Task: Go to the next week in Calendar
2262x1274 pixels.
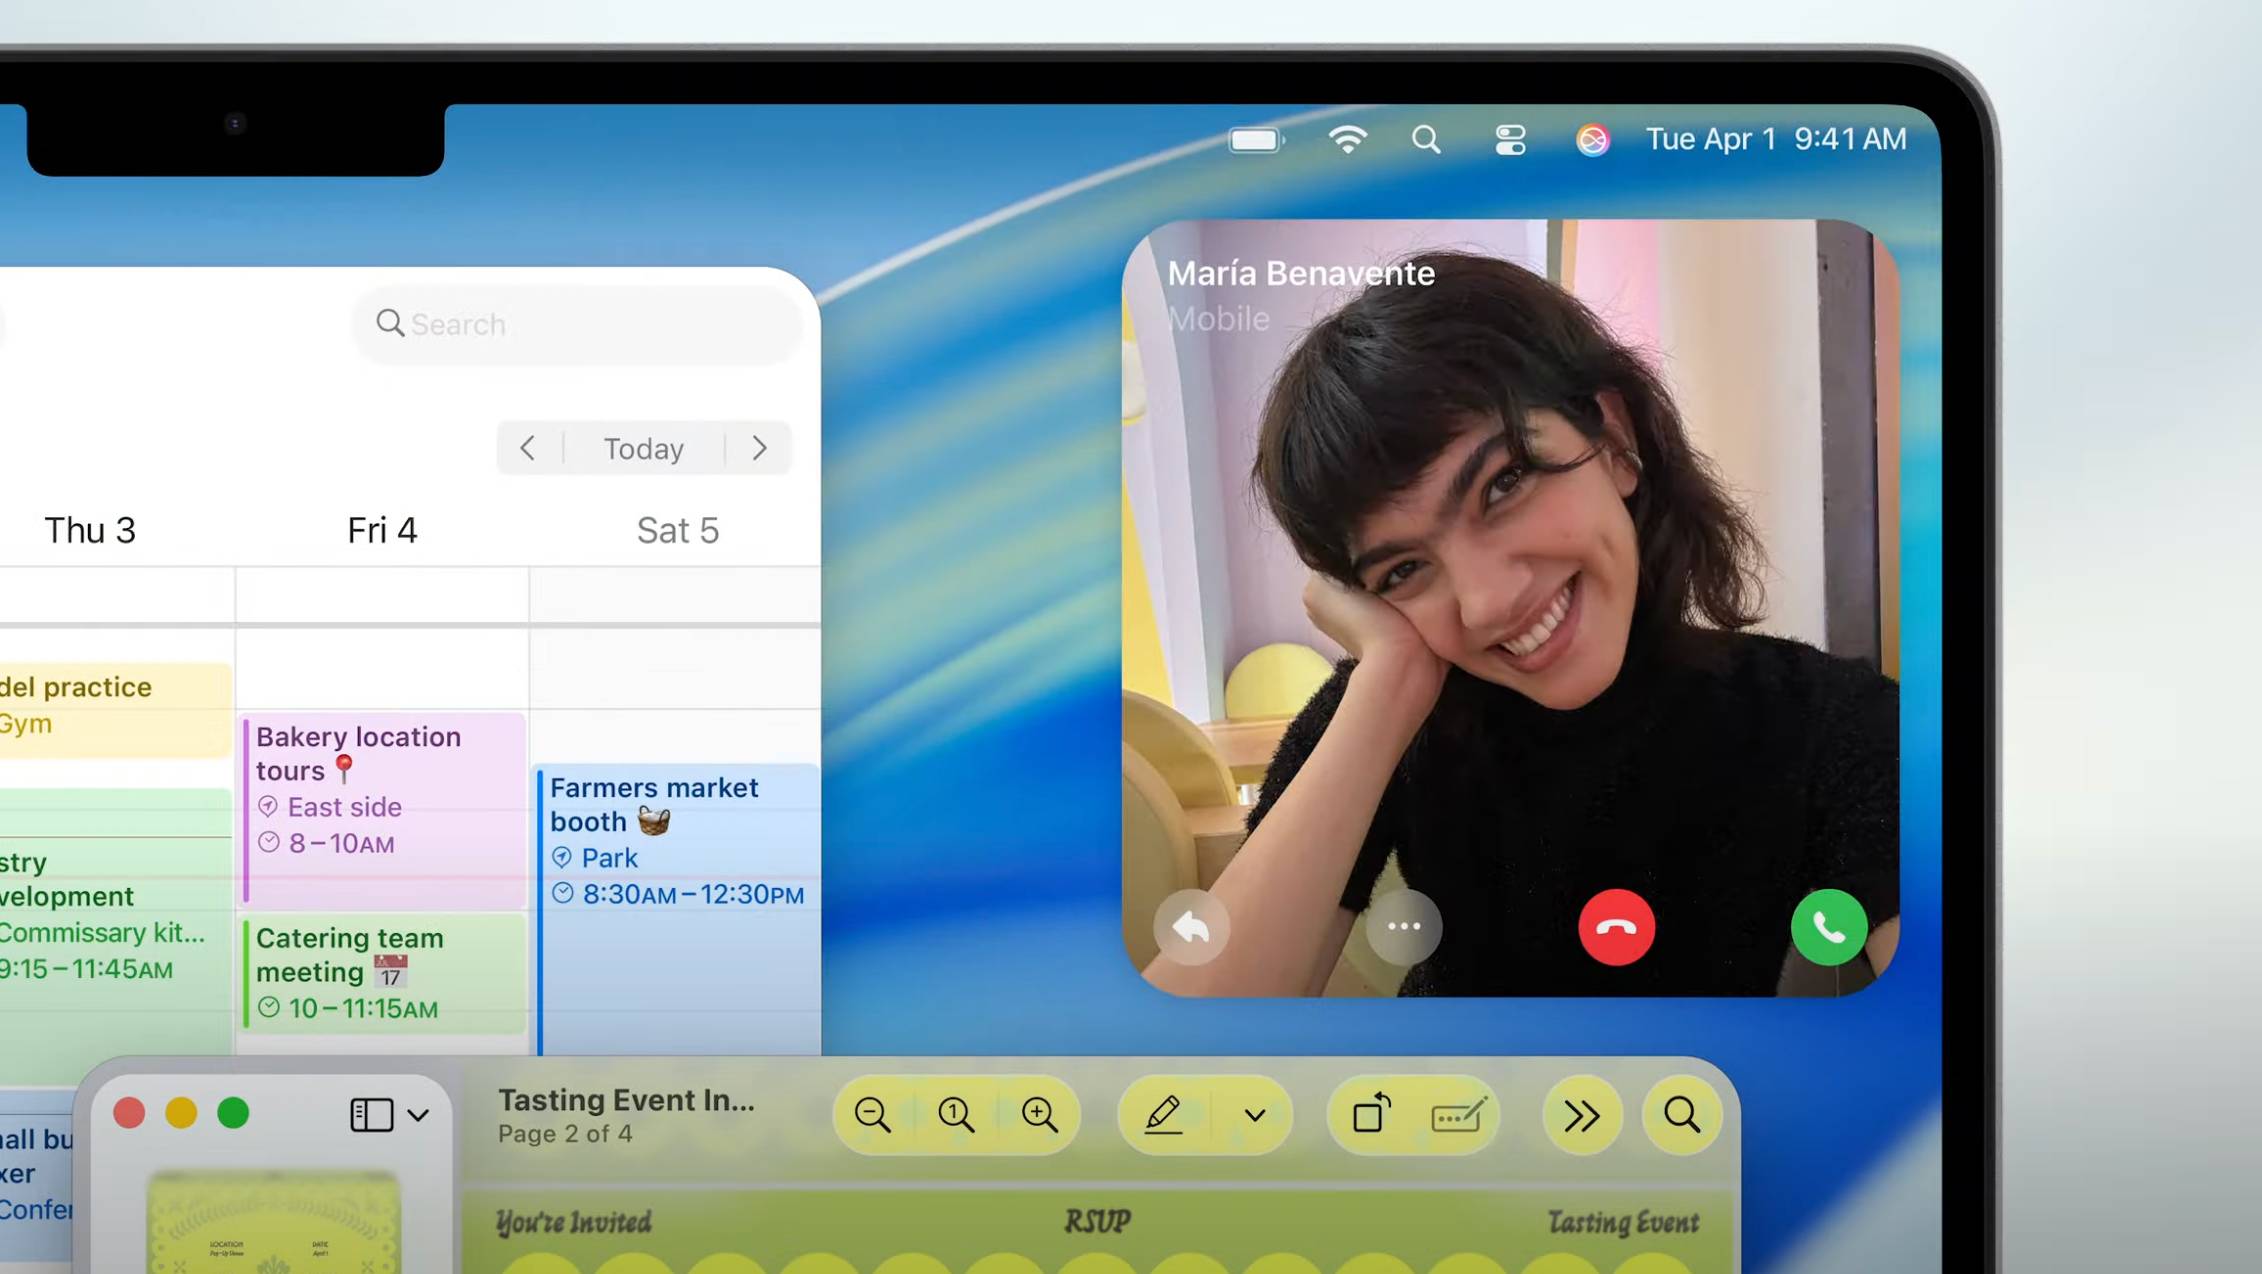Action: pyautogui.click(x=759, y=448)
